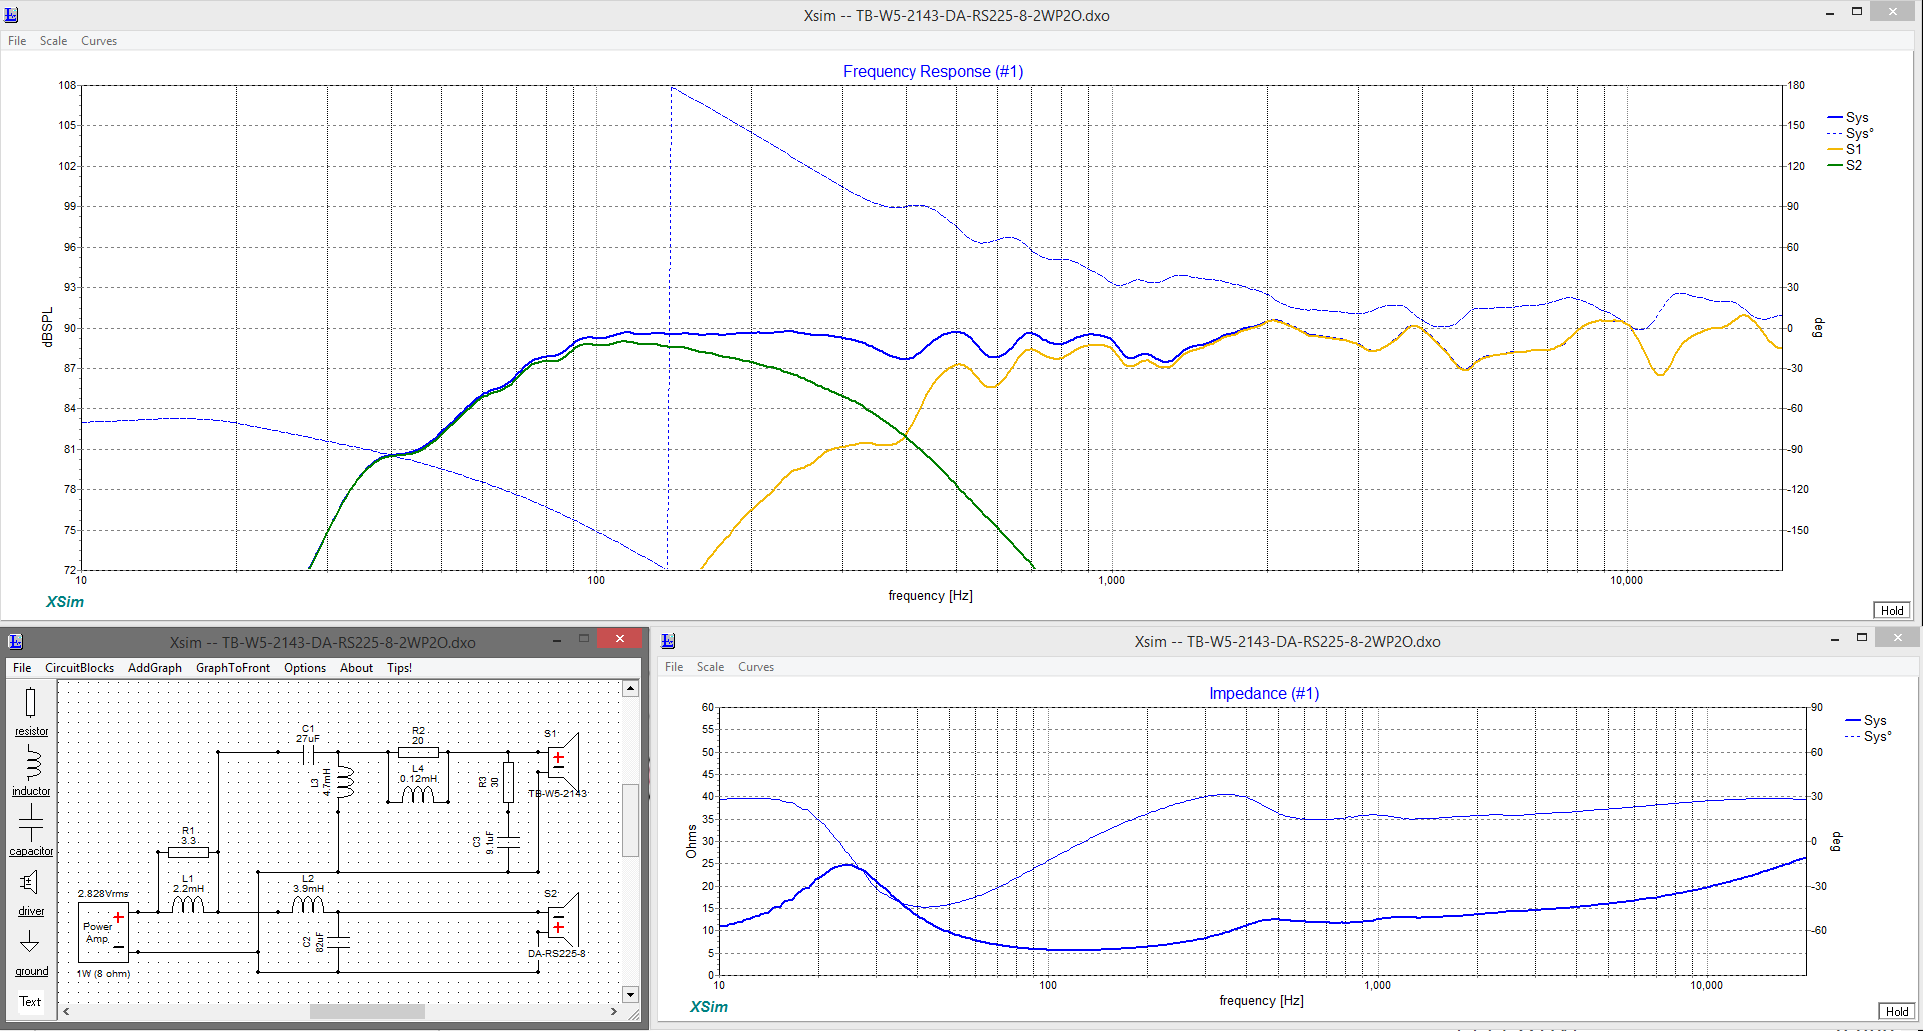Open the Options menu in the circuit window

click(x=305, y=668)
